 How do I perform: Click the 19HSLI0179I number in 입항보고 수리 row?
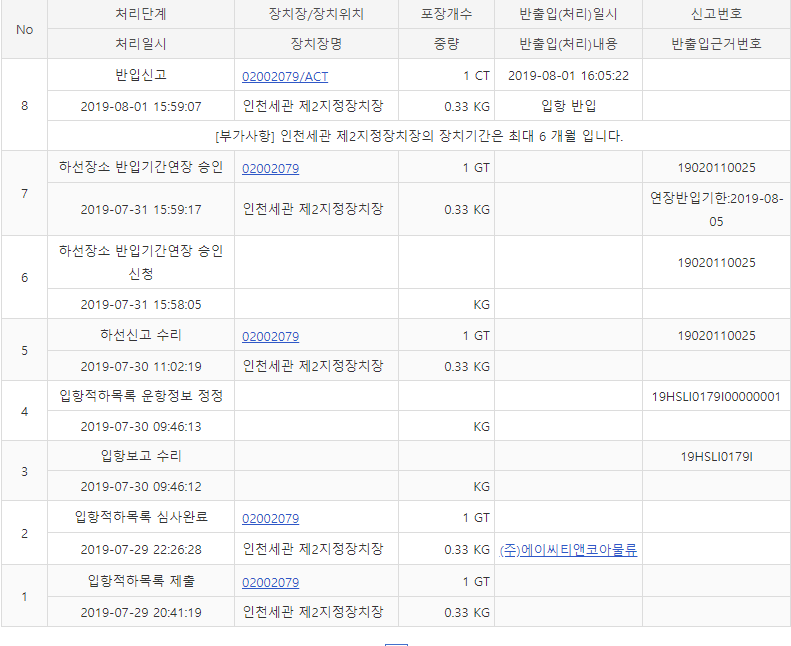[x=716, y=457]
